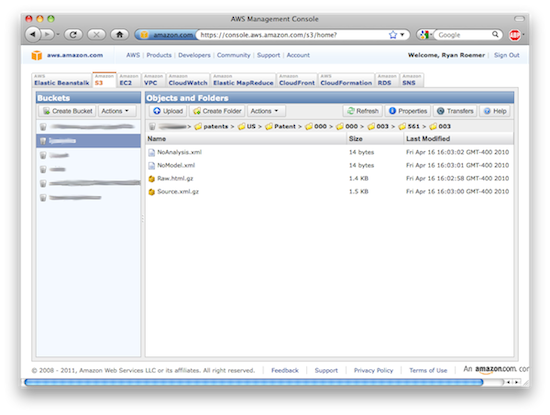Open the Transfers button

455,111
